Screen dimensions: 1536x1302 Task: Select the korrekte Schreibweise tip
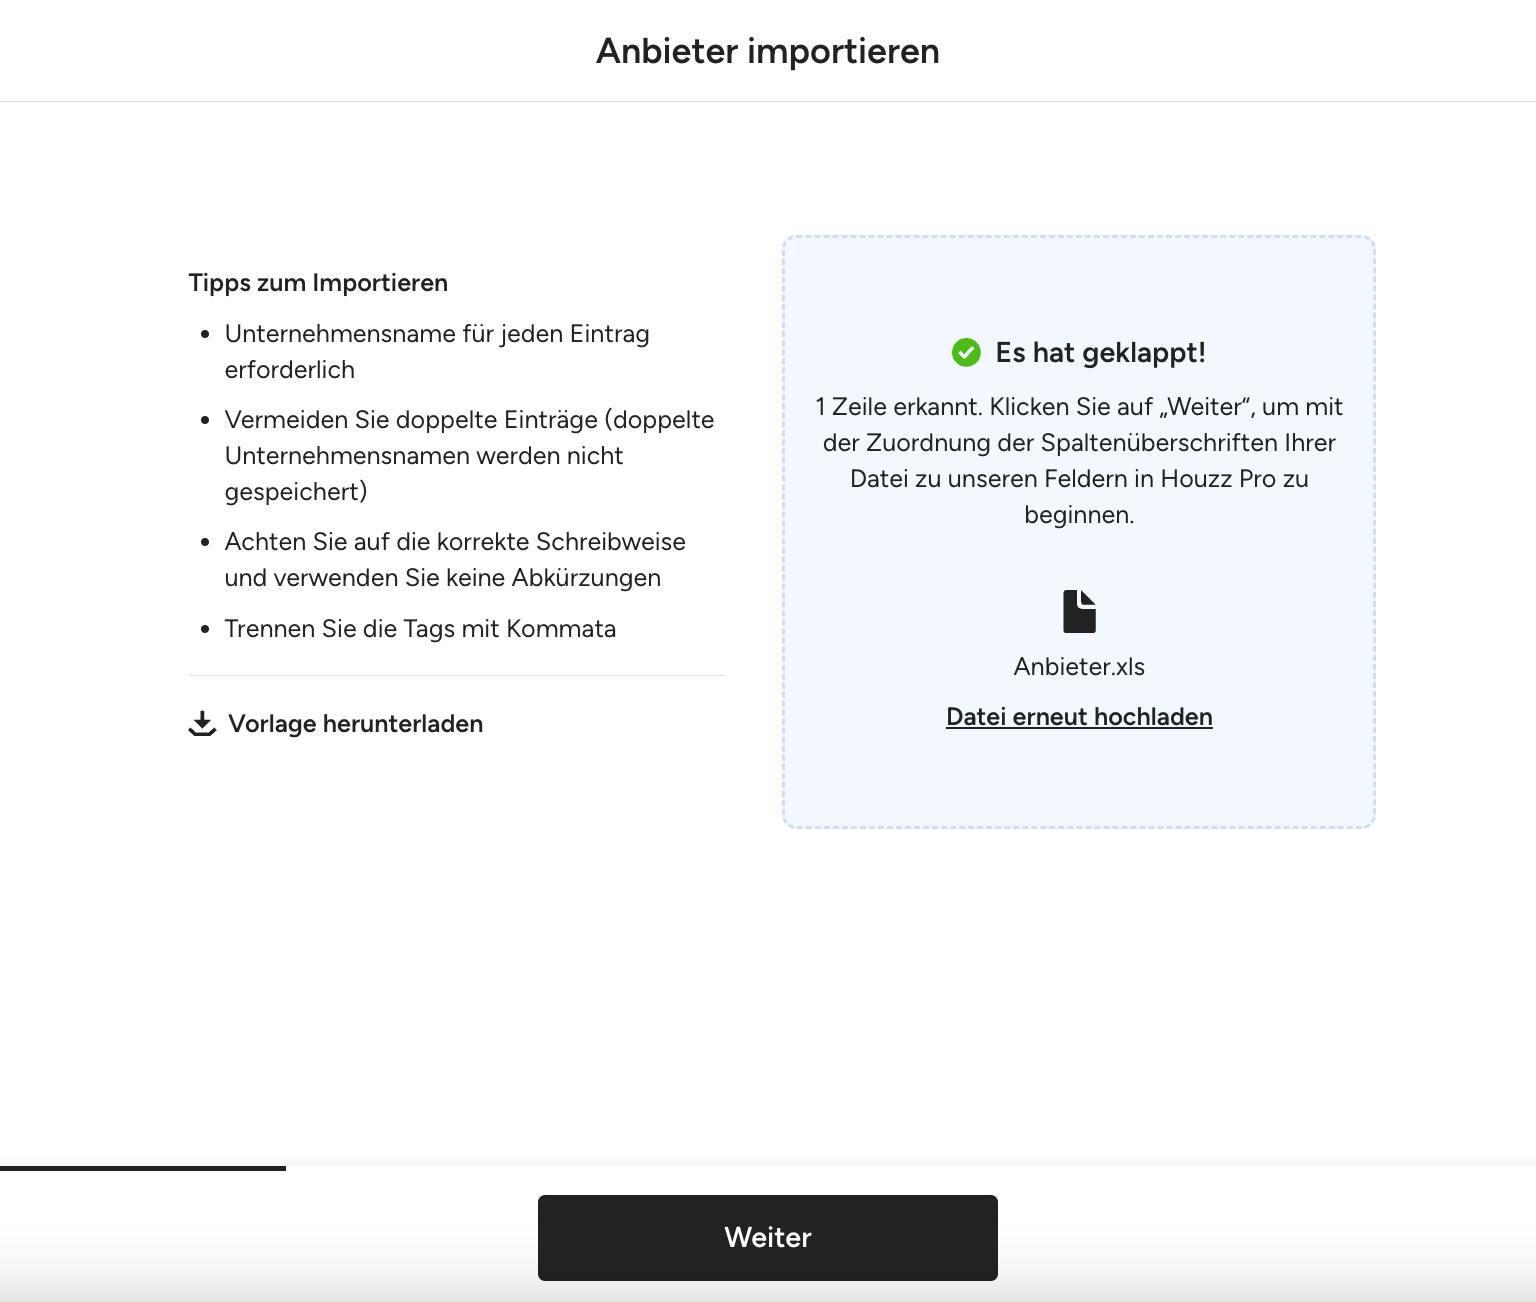455,560
